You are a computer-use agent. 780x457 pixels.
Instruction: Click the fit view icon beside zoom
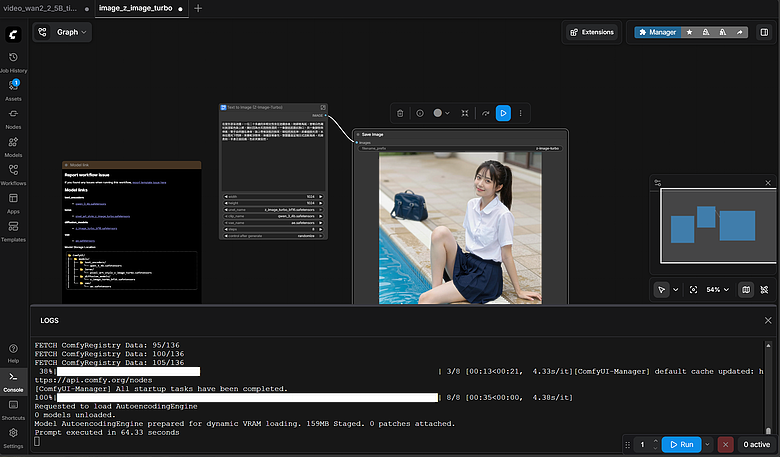[x=692, y=289]
